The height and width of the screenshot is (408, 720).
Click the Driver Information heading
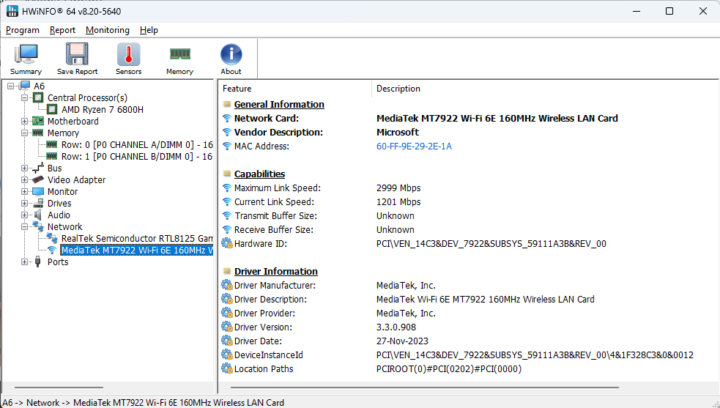click(276, 271)
